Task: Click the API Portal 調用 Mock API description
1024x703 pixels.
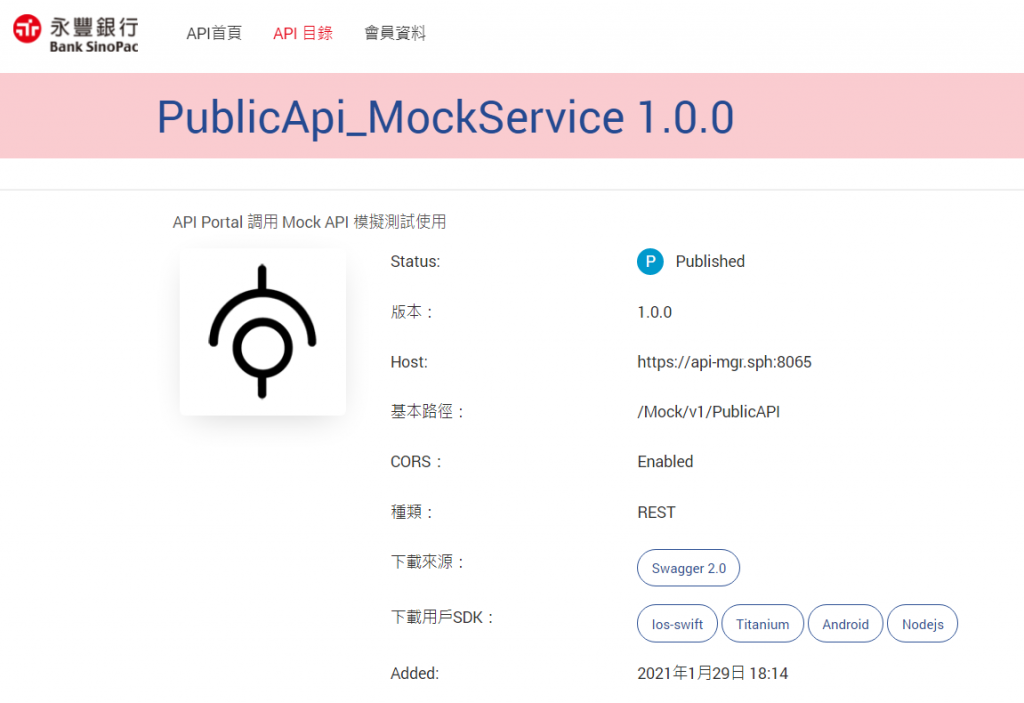Action: click(x=309, y=222)
